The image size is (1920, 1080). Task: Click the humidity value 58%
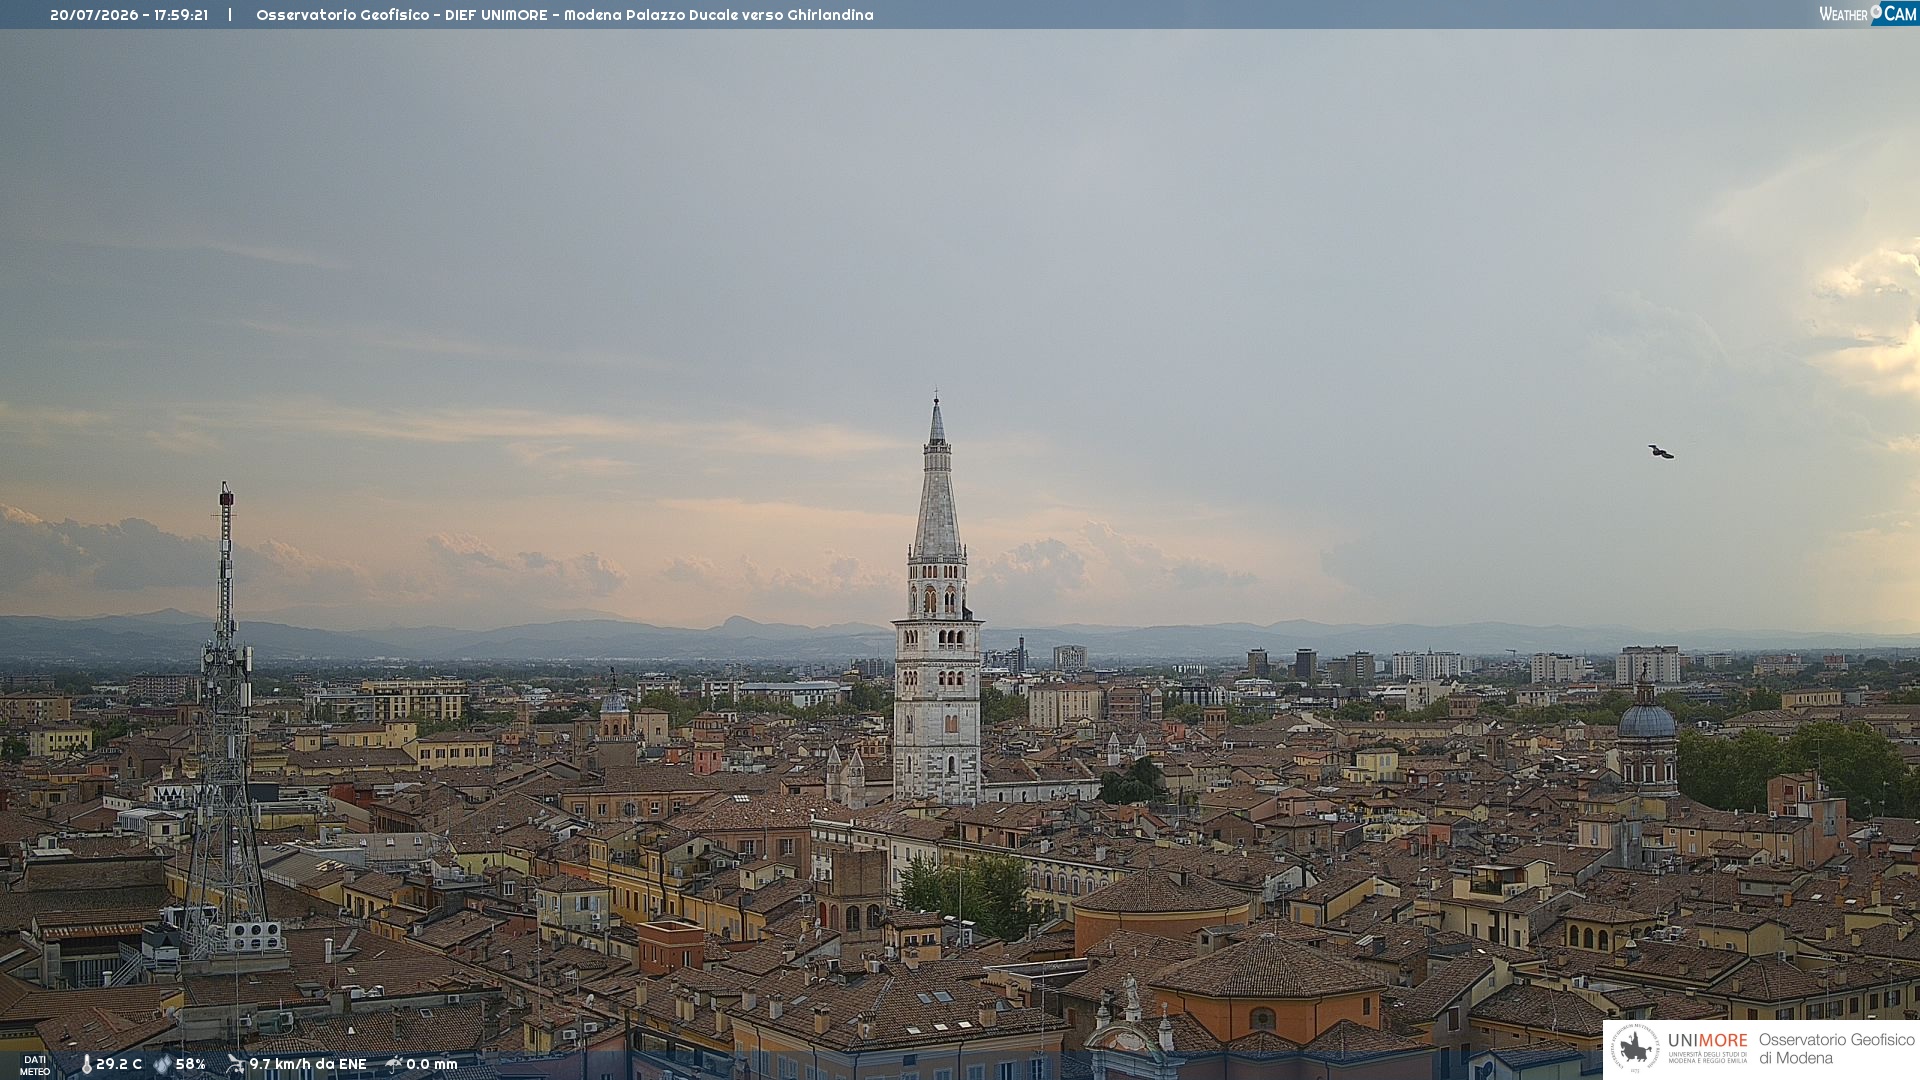click(191, 1064)
